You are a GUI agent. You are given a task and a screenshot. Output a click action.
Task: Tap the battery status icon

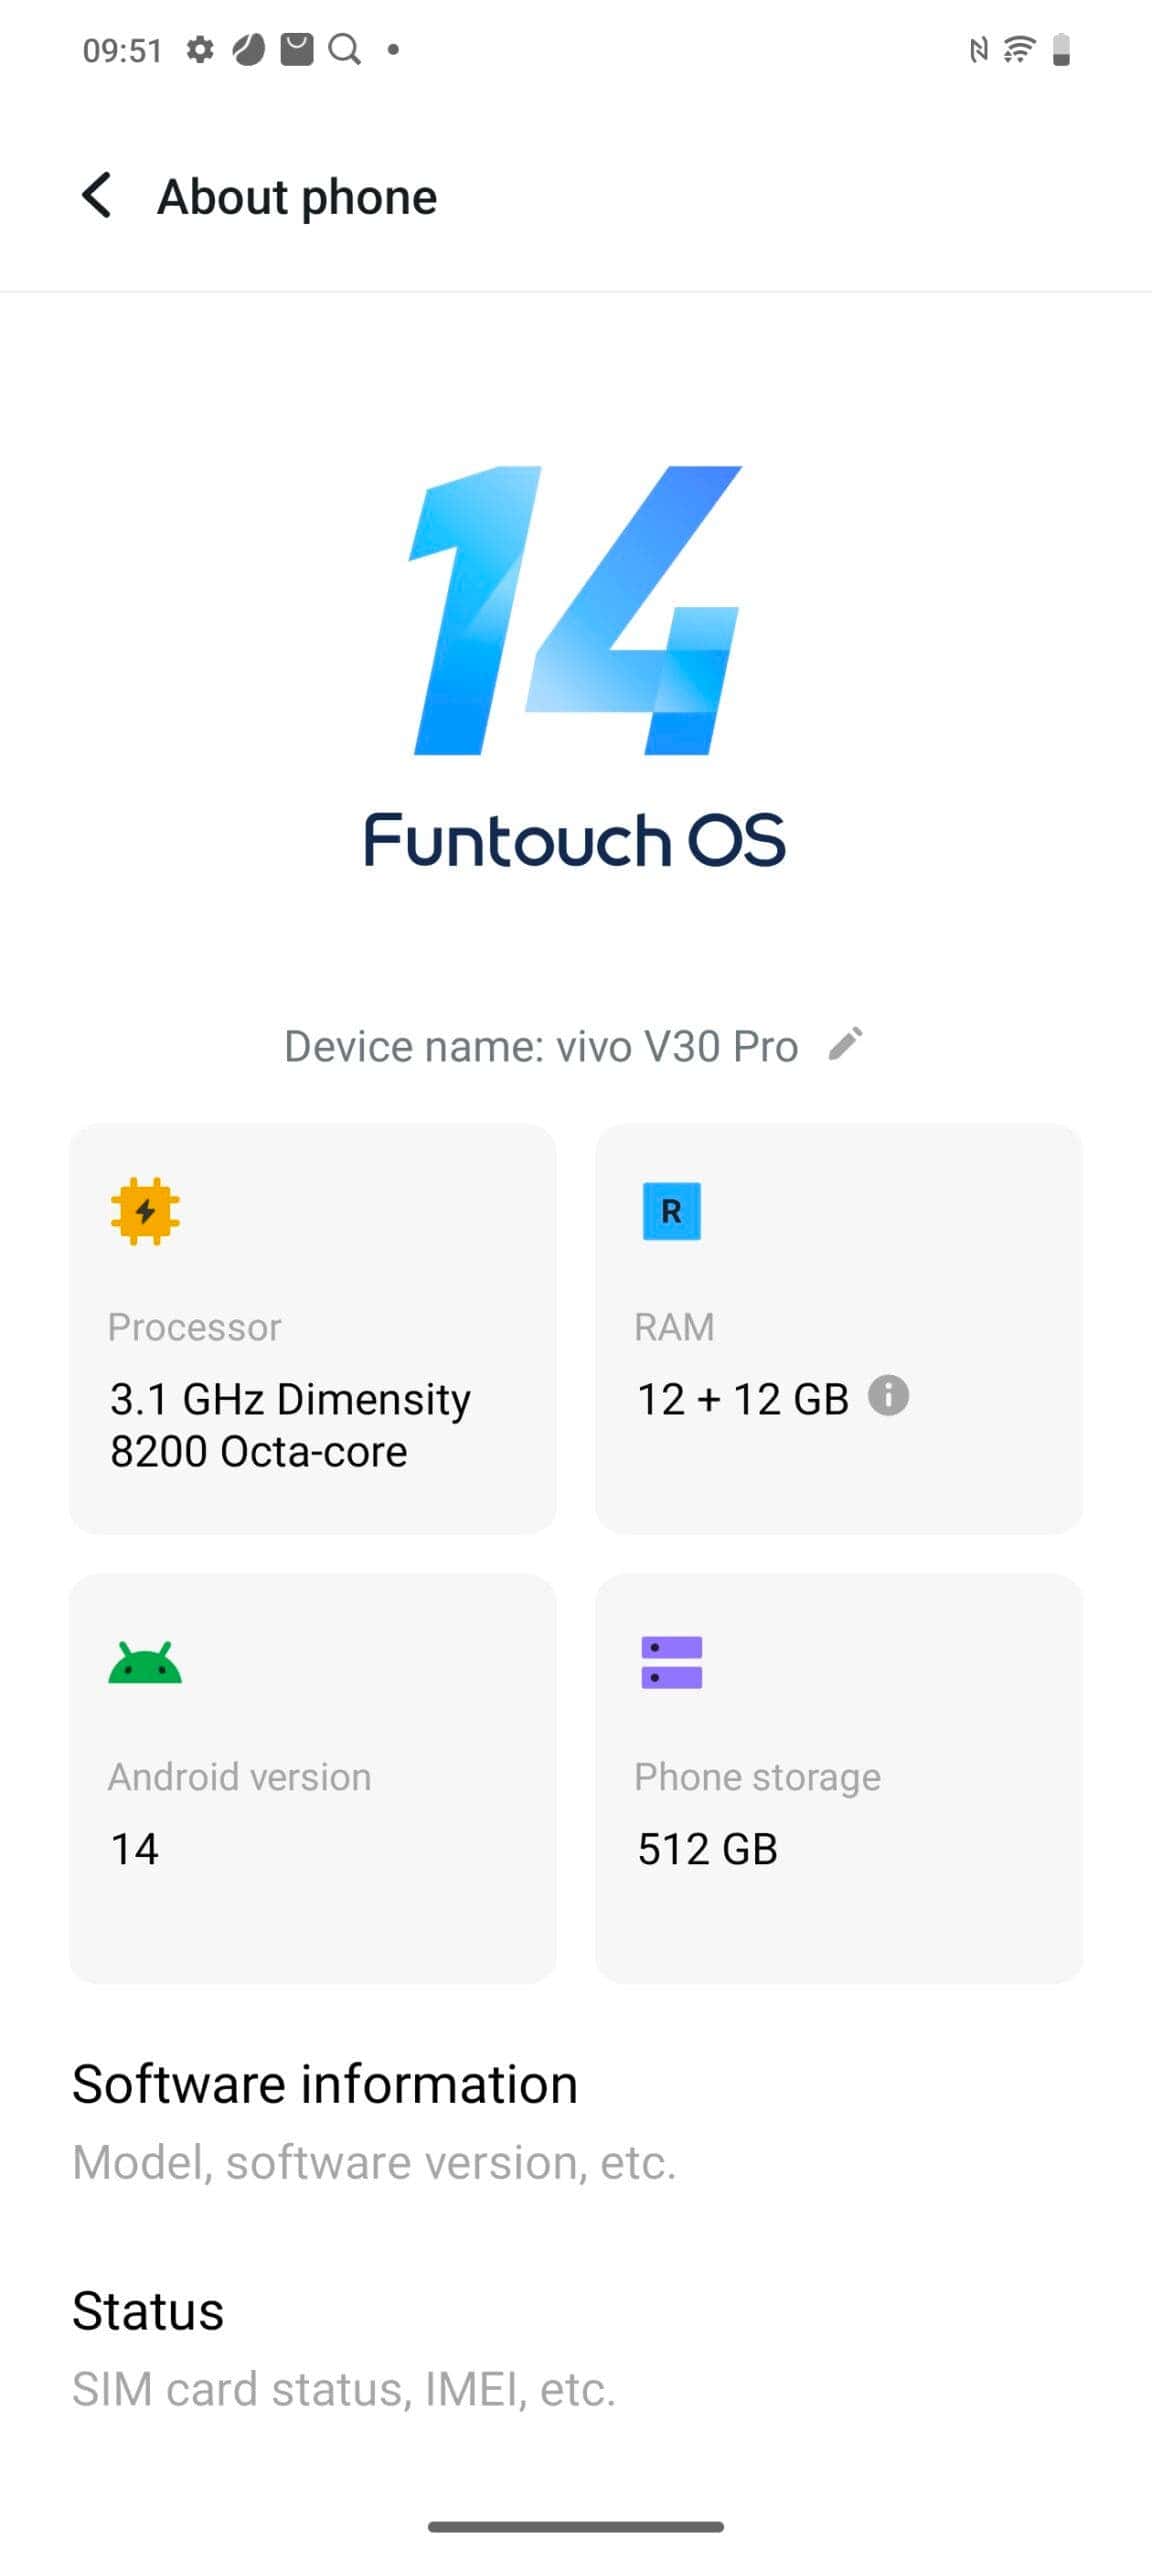[x=1061, y=49]
